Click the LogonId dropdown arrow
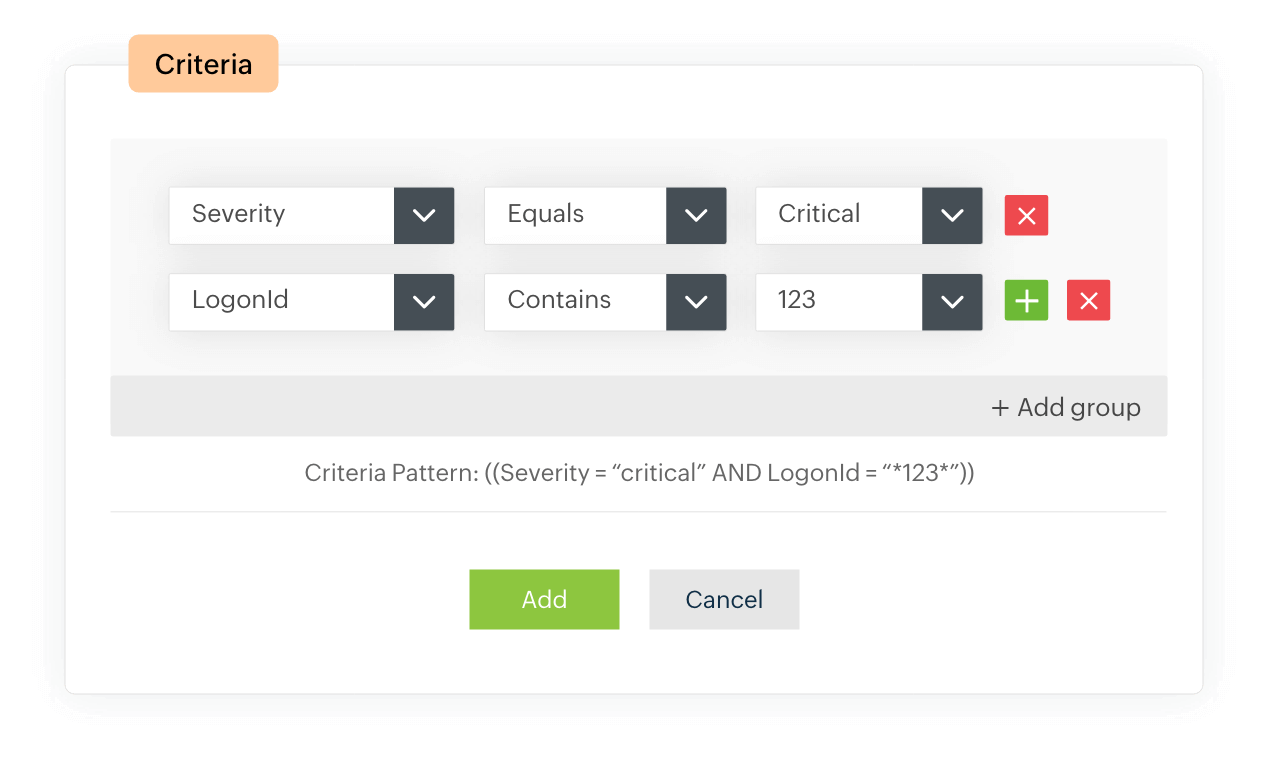The height and width of the screenshot is (759, 1268). pos(424,301)
